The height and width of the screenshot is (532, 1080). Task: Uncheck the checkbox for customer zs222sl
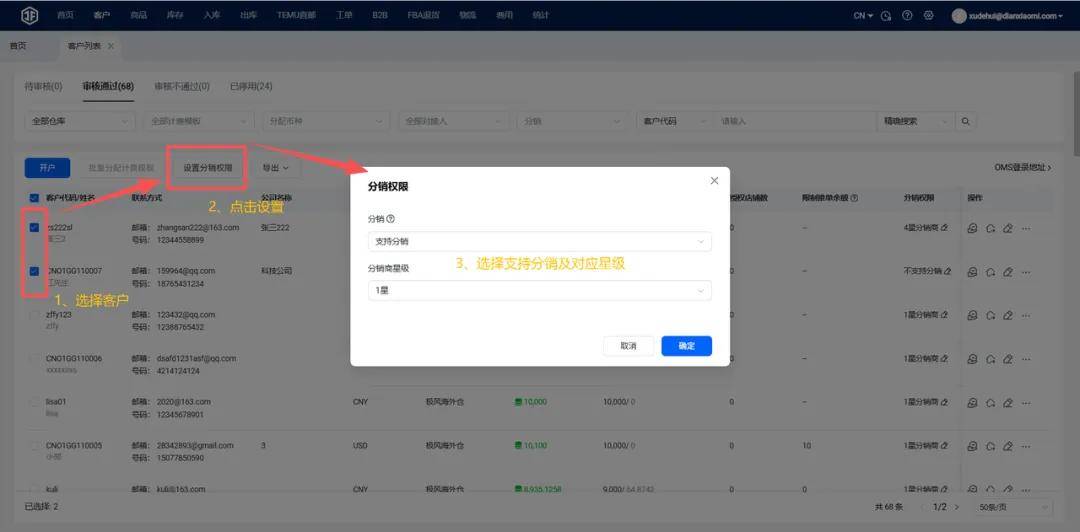click(35, 228)
